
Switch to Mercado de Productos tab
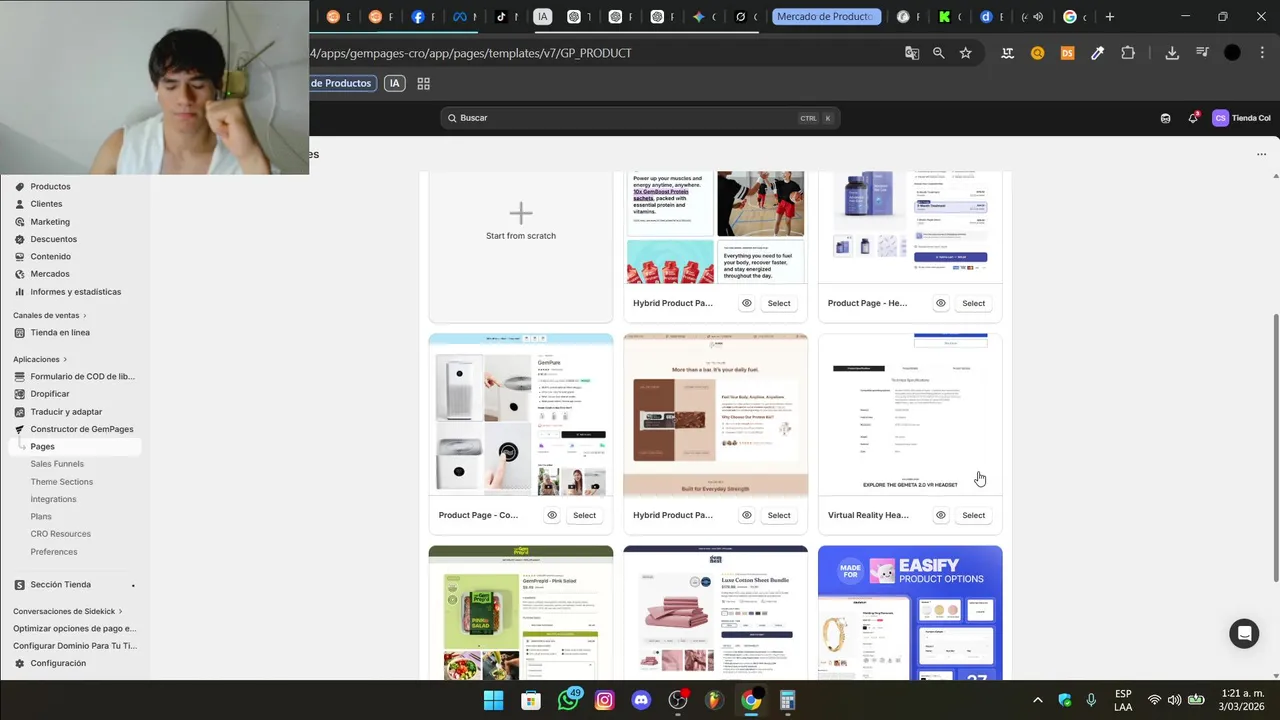coord(826,16)
